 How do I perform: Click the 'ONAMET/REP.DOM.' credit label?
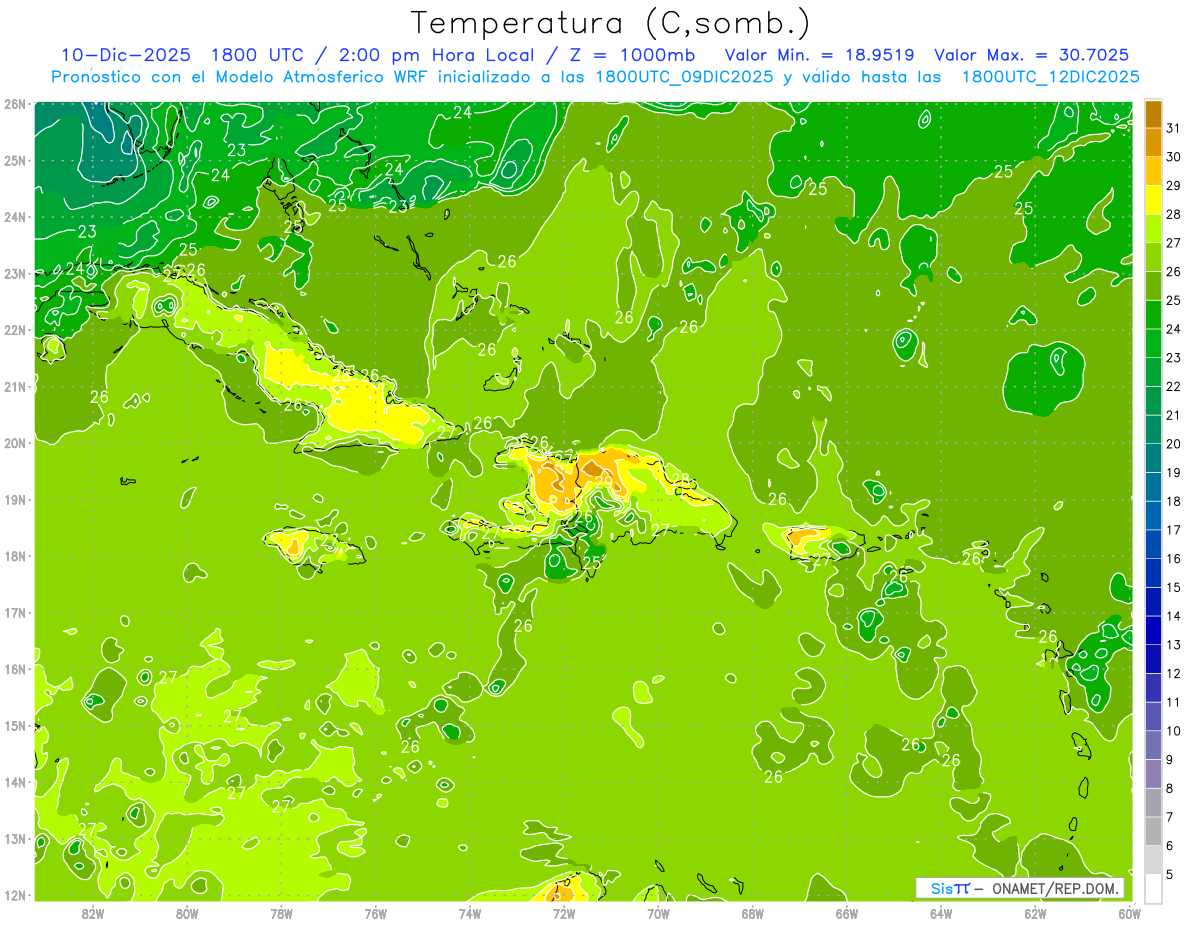click(1056, 888)
